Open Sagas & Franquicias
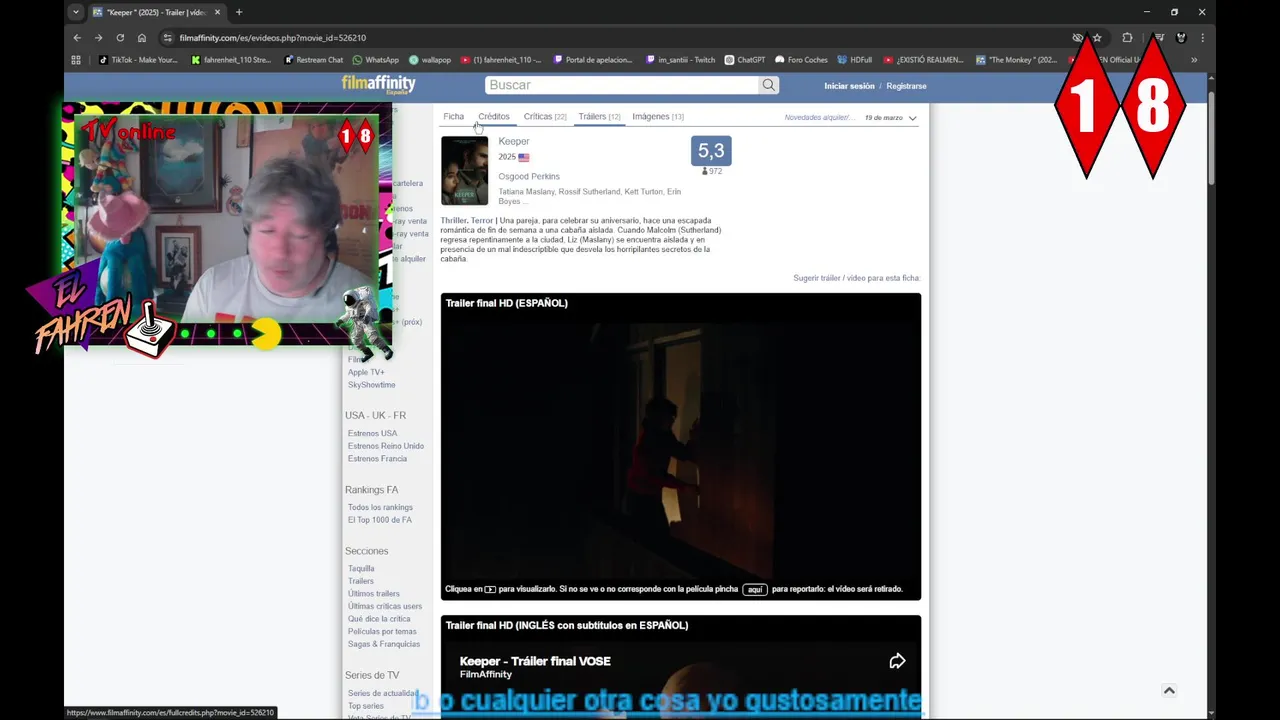The image size is (1280, 720). pyautogui.click(x=384, y=644)
